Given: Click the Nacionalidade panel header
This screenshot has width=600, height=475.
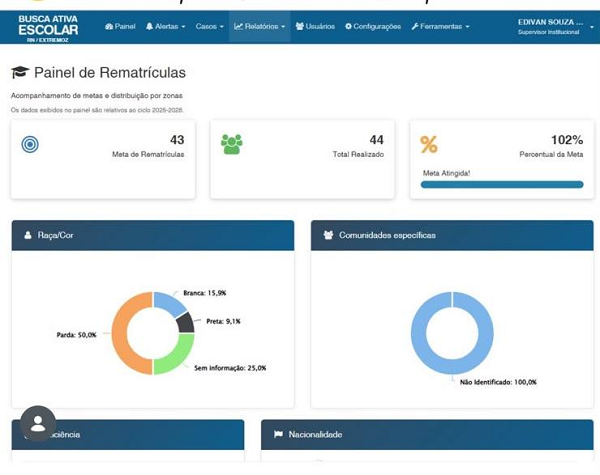Looking at the screenshot, I should (x=427, y=434).
